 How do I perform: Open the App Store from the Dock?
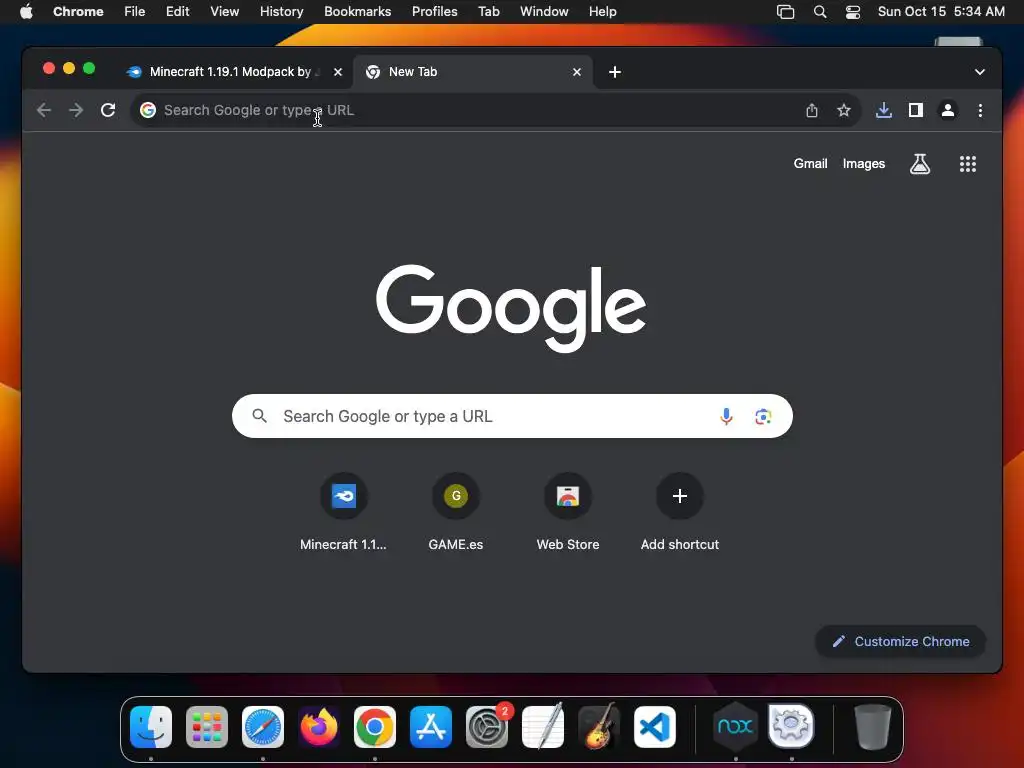pos(431,727)
